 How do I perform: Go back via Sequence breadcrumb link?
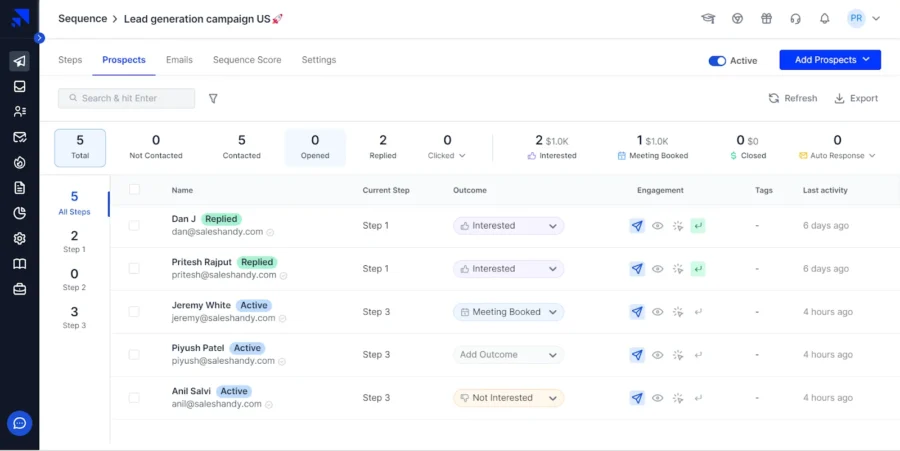coord(83,18)
